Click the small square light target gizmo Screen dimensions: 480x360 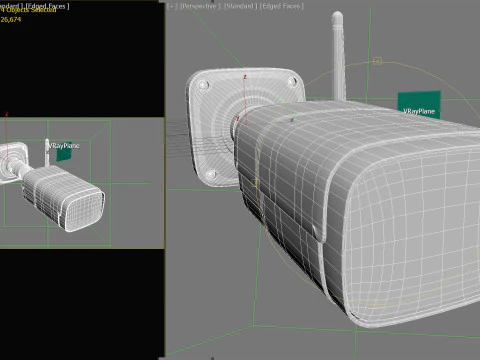coord(377,61)
